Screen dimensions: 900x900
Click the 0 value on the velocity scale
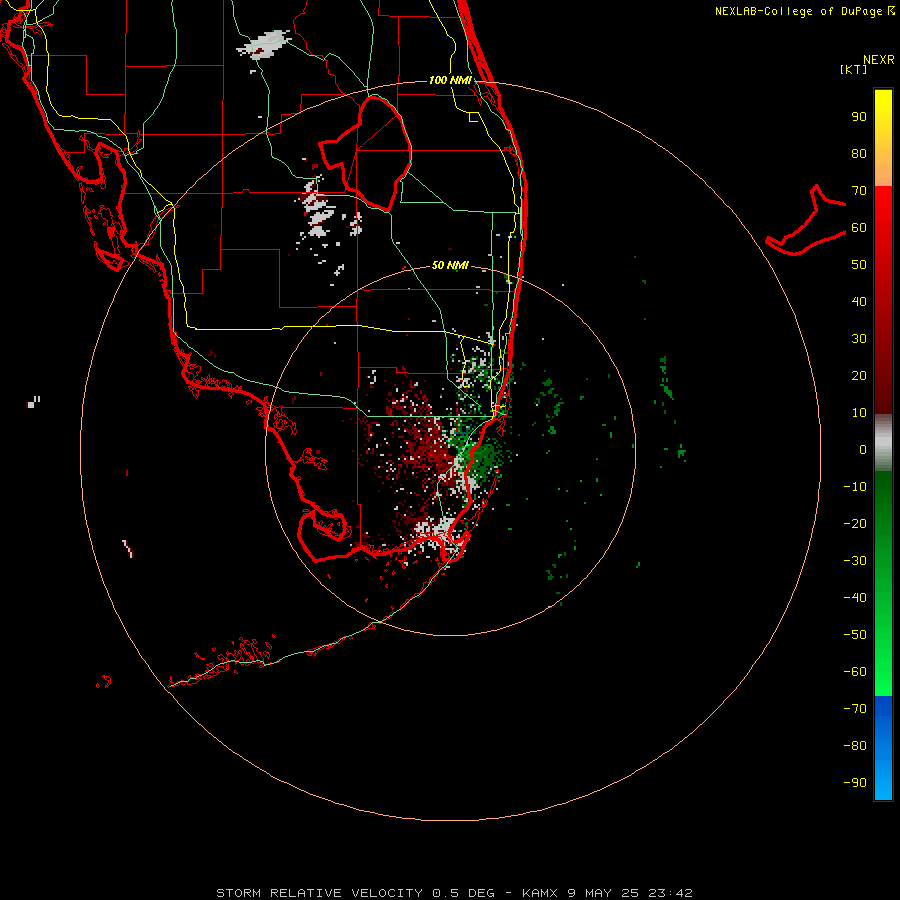(x=863, y=450)
